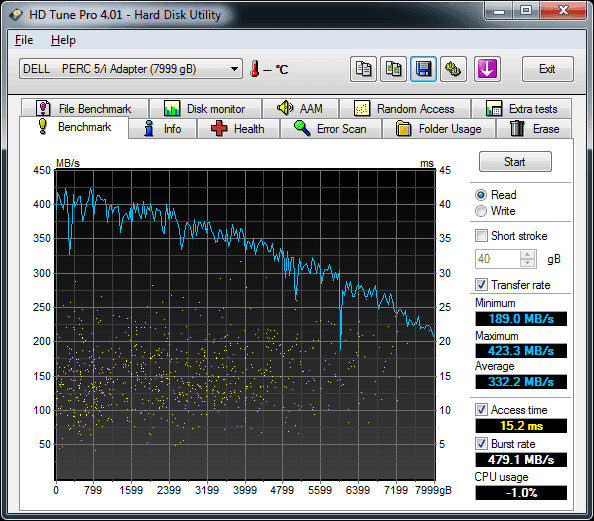Click the thermometer temperature icon
This screenshot has height=521, width=594.
click(x=255, y=69)
